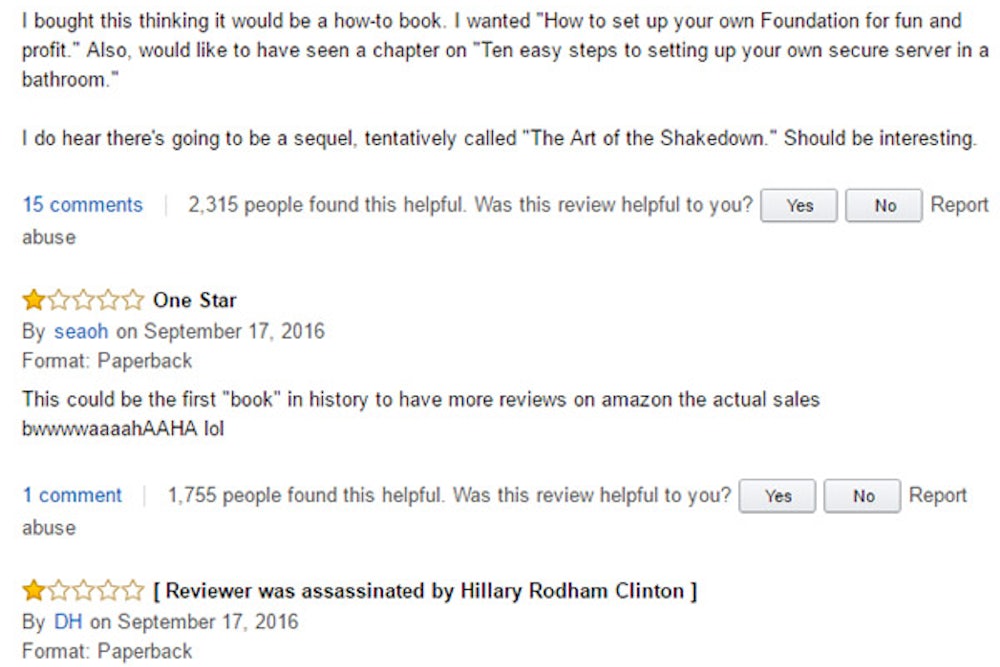This screenshot has height=667, width=1000.
Task: Open the 1 comment link
Action: pyautogui.click(x=72, y=495)
